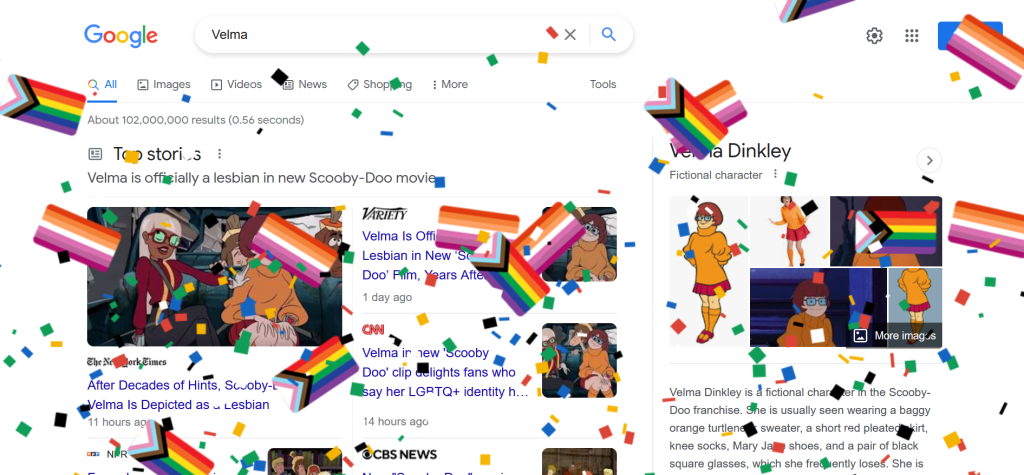Switch to the Images tab

[164, 84]
